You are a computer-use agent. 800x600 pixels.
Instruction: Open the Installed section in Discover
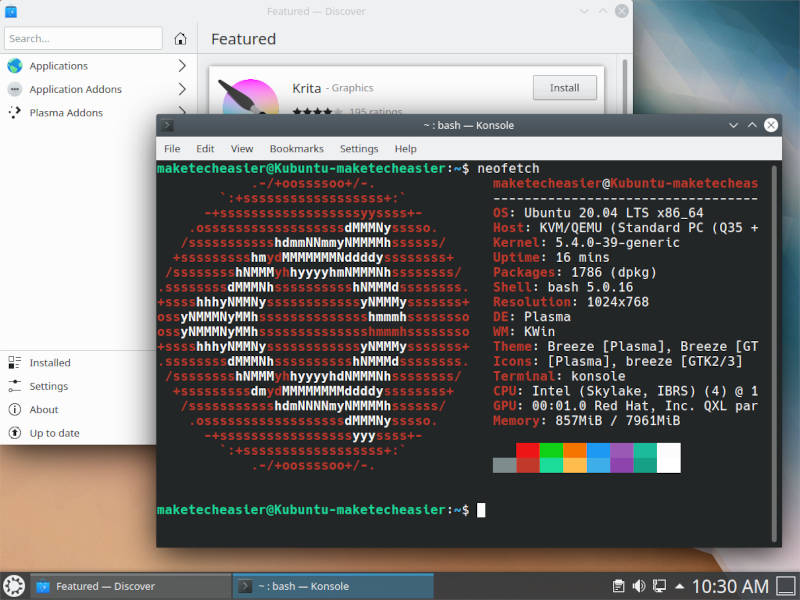click(48, 362)
